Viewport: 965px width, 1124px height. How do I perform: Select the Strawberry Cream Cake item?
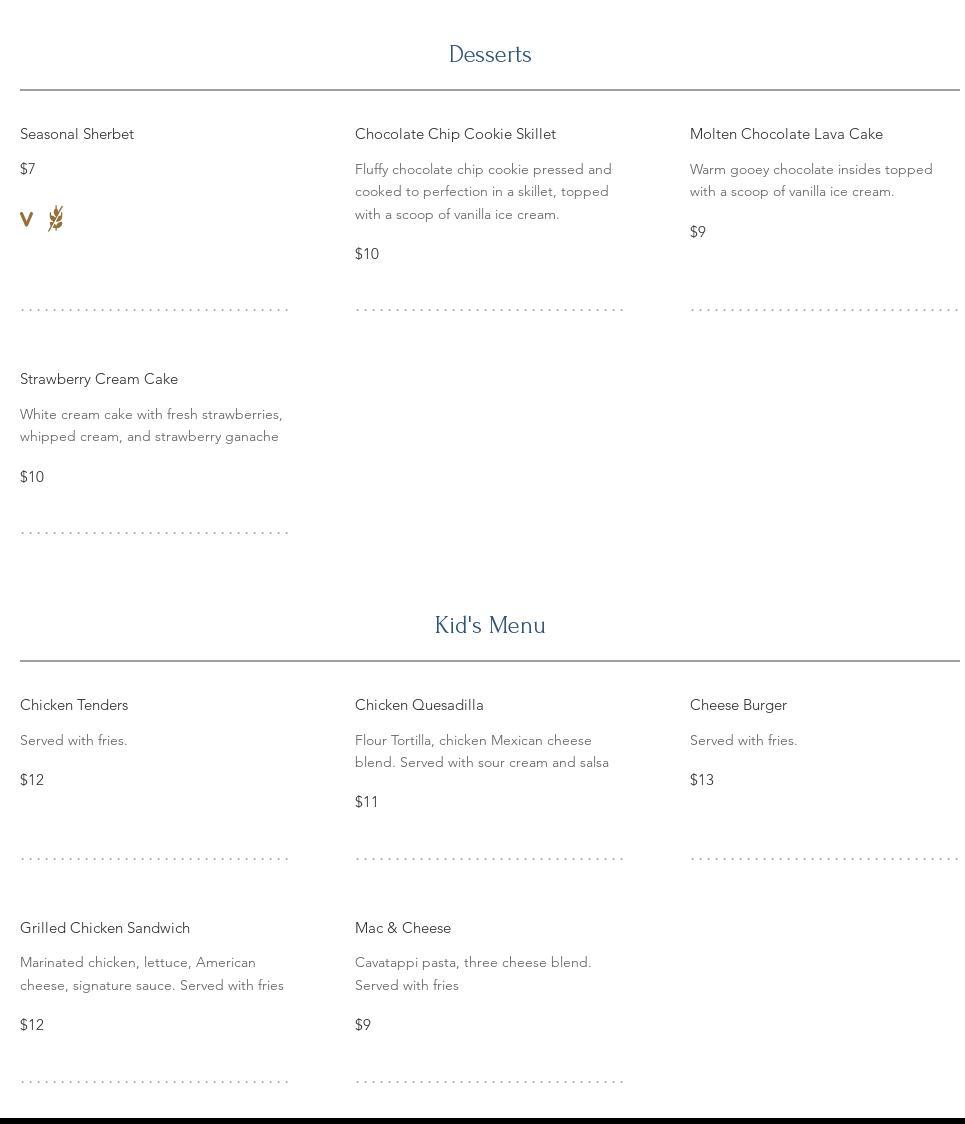coord(99,379)
